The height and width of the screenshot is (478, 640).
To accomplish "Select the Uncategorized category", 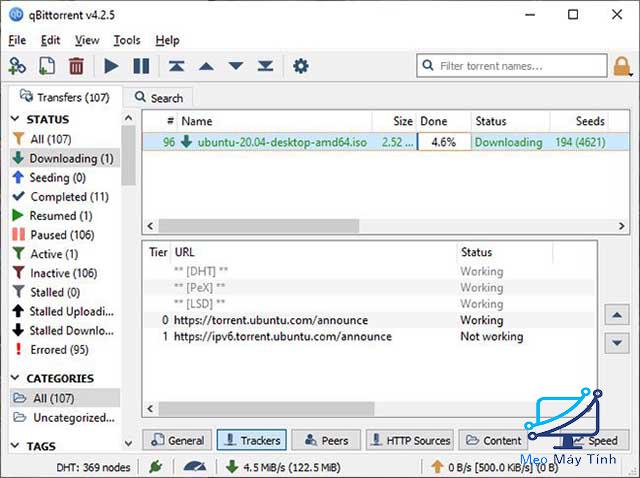I will point(65,418).
